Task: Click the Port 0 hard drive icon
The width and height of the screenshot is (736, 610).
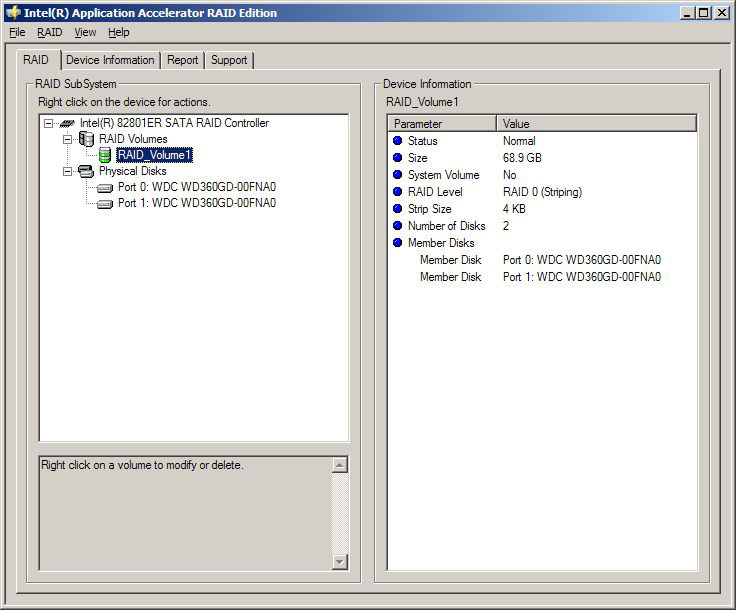Action: tap(105, 188)
